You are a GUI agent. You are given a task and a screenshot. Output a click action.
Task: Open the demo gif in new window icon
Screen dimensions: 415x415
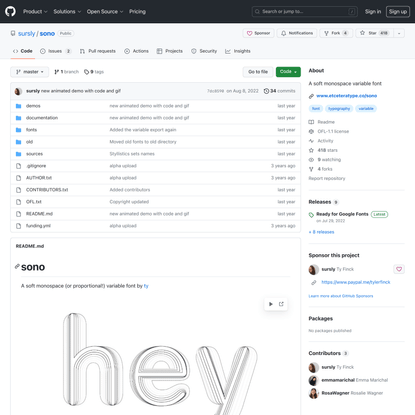(281, 304)
